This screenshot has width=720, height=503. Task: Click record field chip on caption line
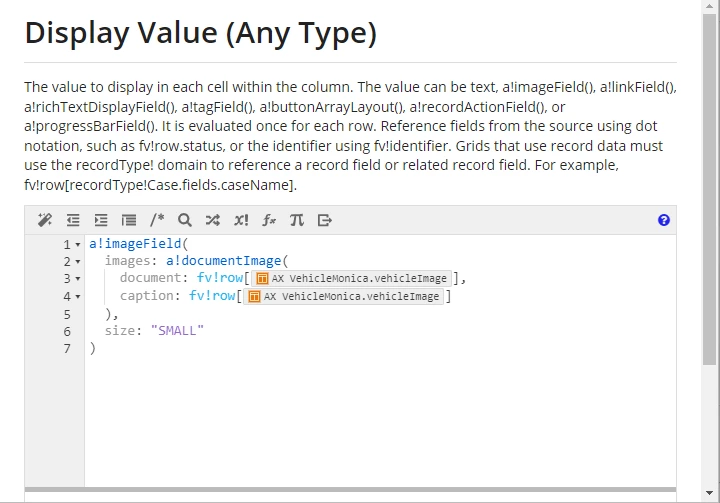(x=343, y=296)
